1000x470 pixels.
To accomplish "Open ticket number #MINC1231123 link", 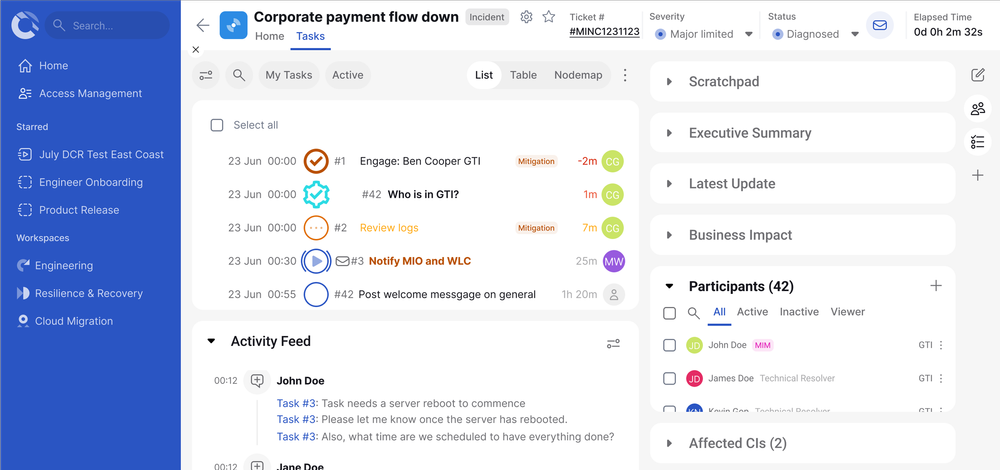I will click(x=604, y=32).
